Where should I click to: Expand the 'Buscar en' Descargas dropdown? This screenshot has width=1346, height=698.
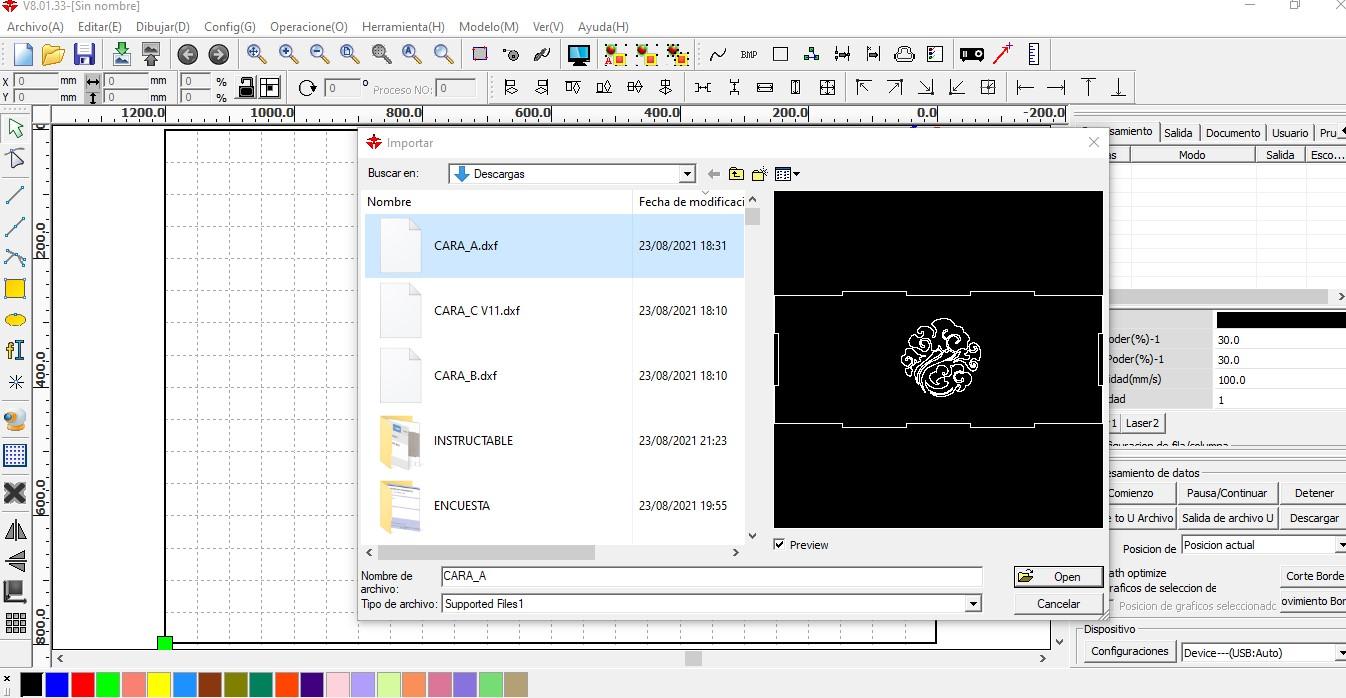(x=687, y=174)
